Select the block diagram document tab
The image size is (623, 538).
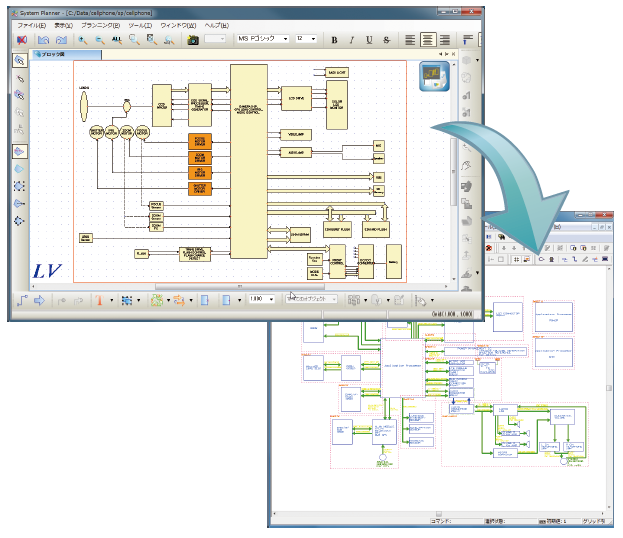[66, 54]
